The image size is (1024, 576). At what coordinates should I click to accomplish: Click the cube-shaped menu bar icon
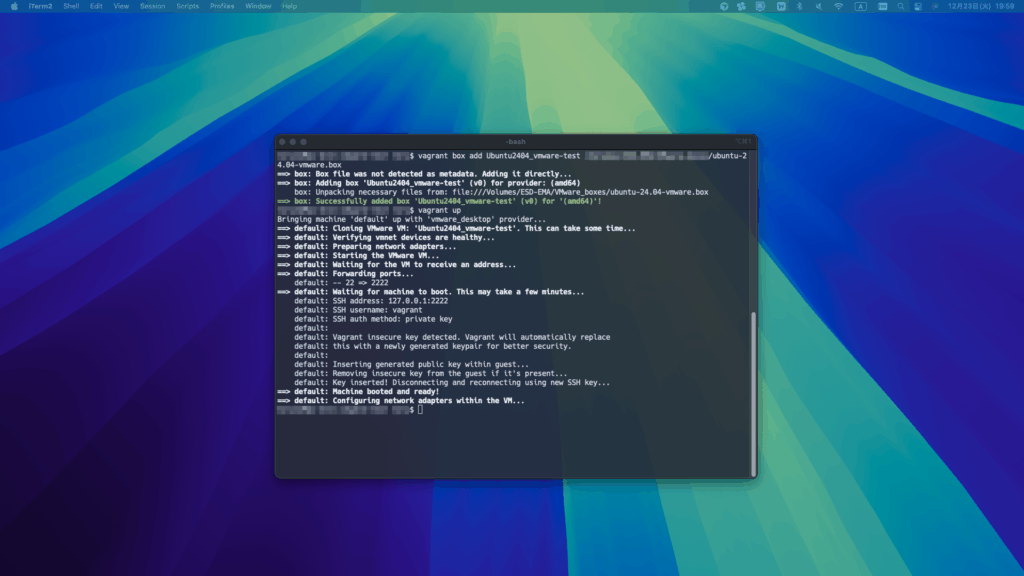pos(724,6)
